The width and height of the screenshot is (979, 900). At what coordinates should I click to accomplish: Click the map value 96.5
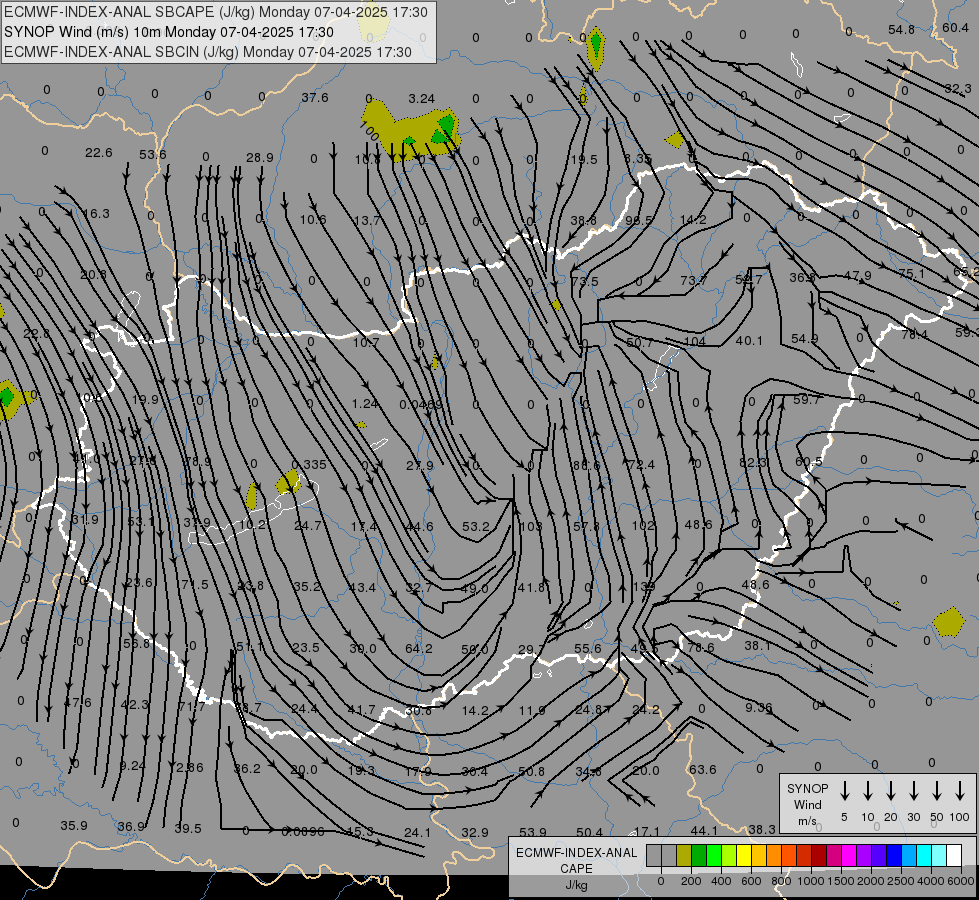tap(639, 220)
